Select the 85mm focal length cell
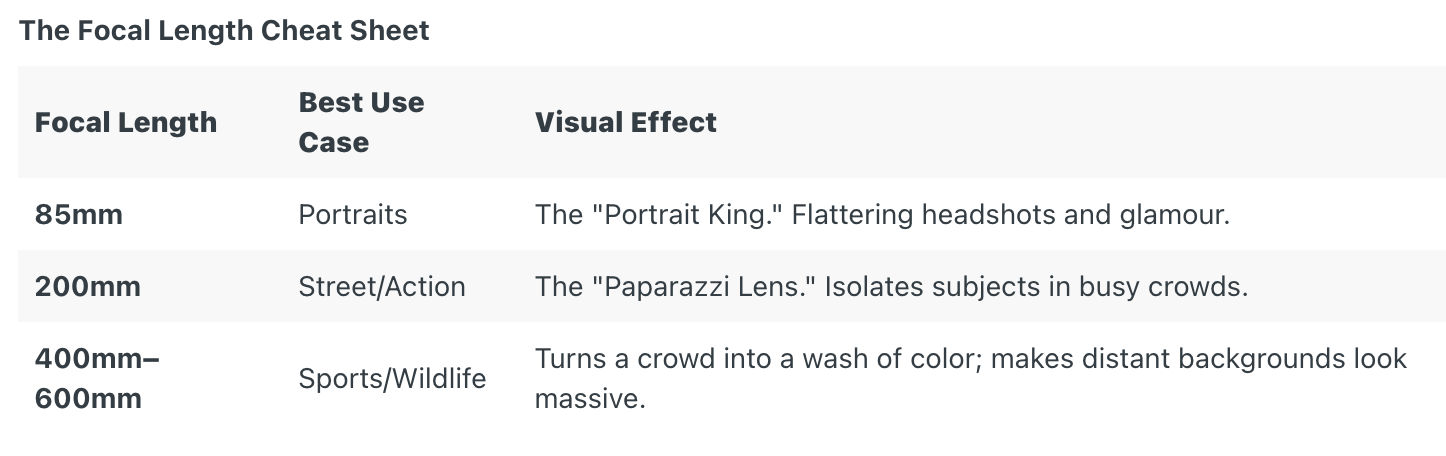 (79, 215)
